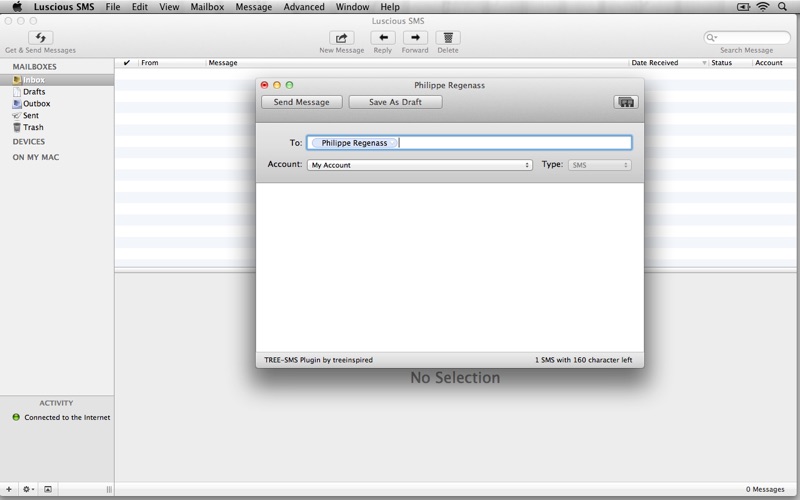
Task: Click the checkmark column header
Action: tap(127, 63)
